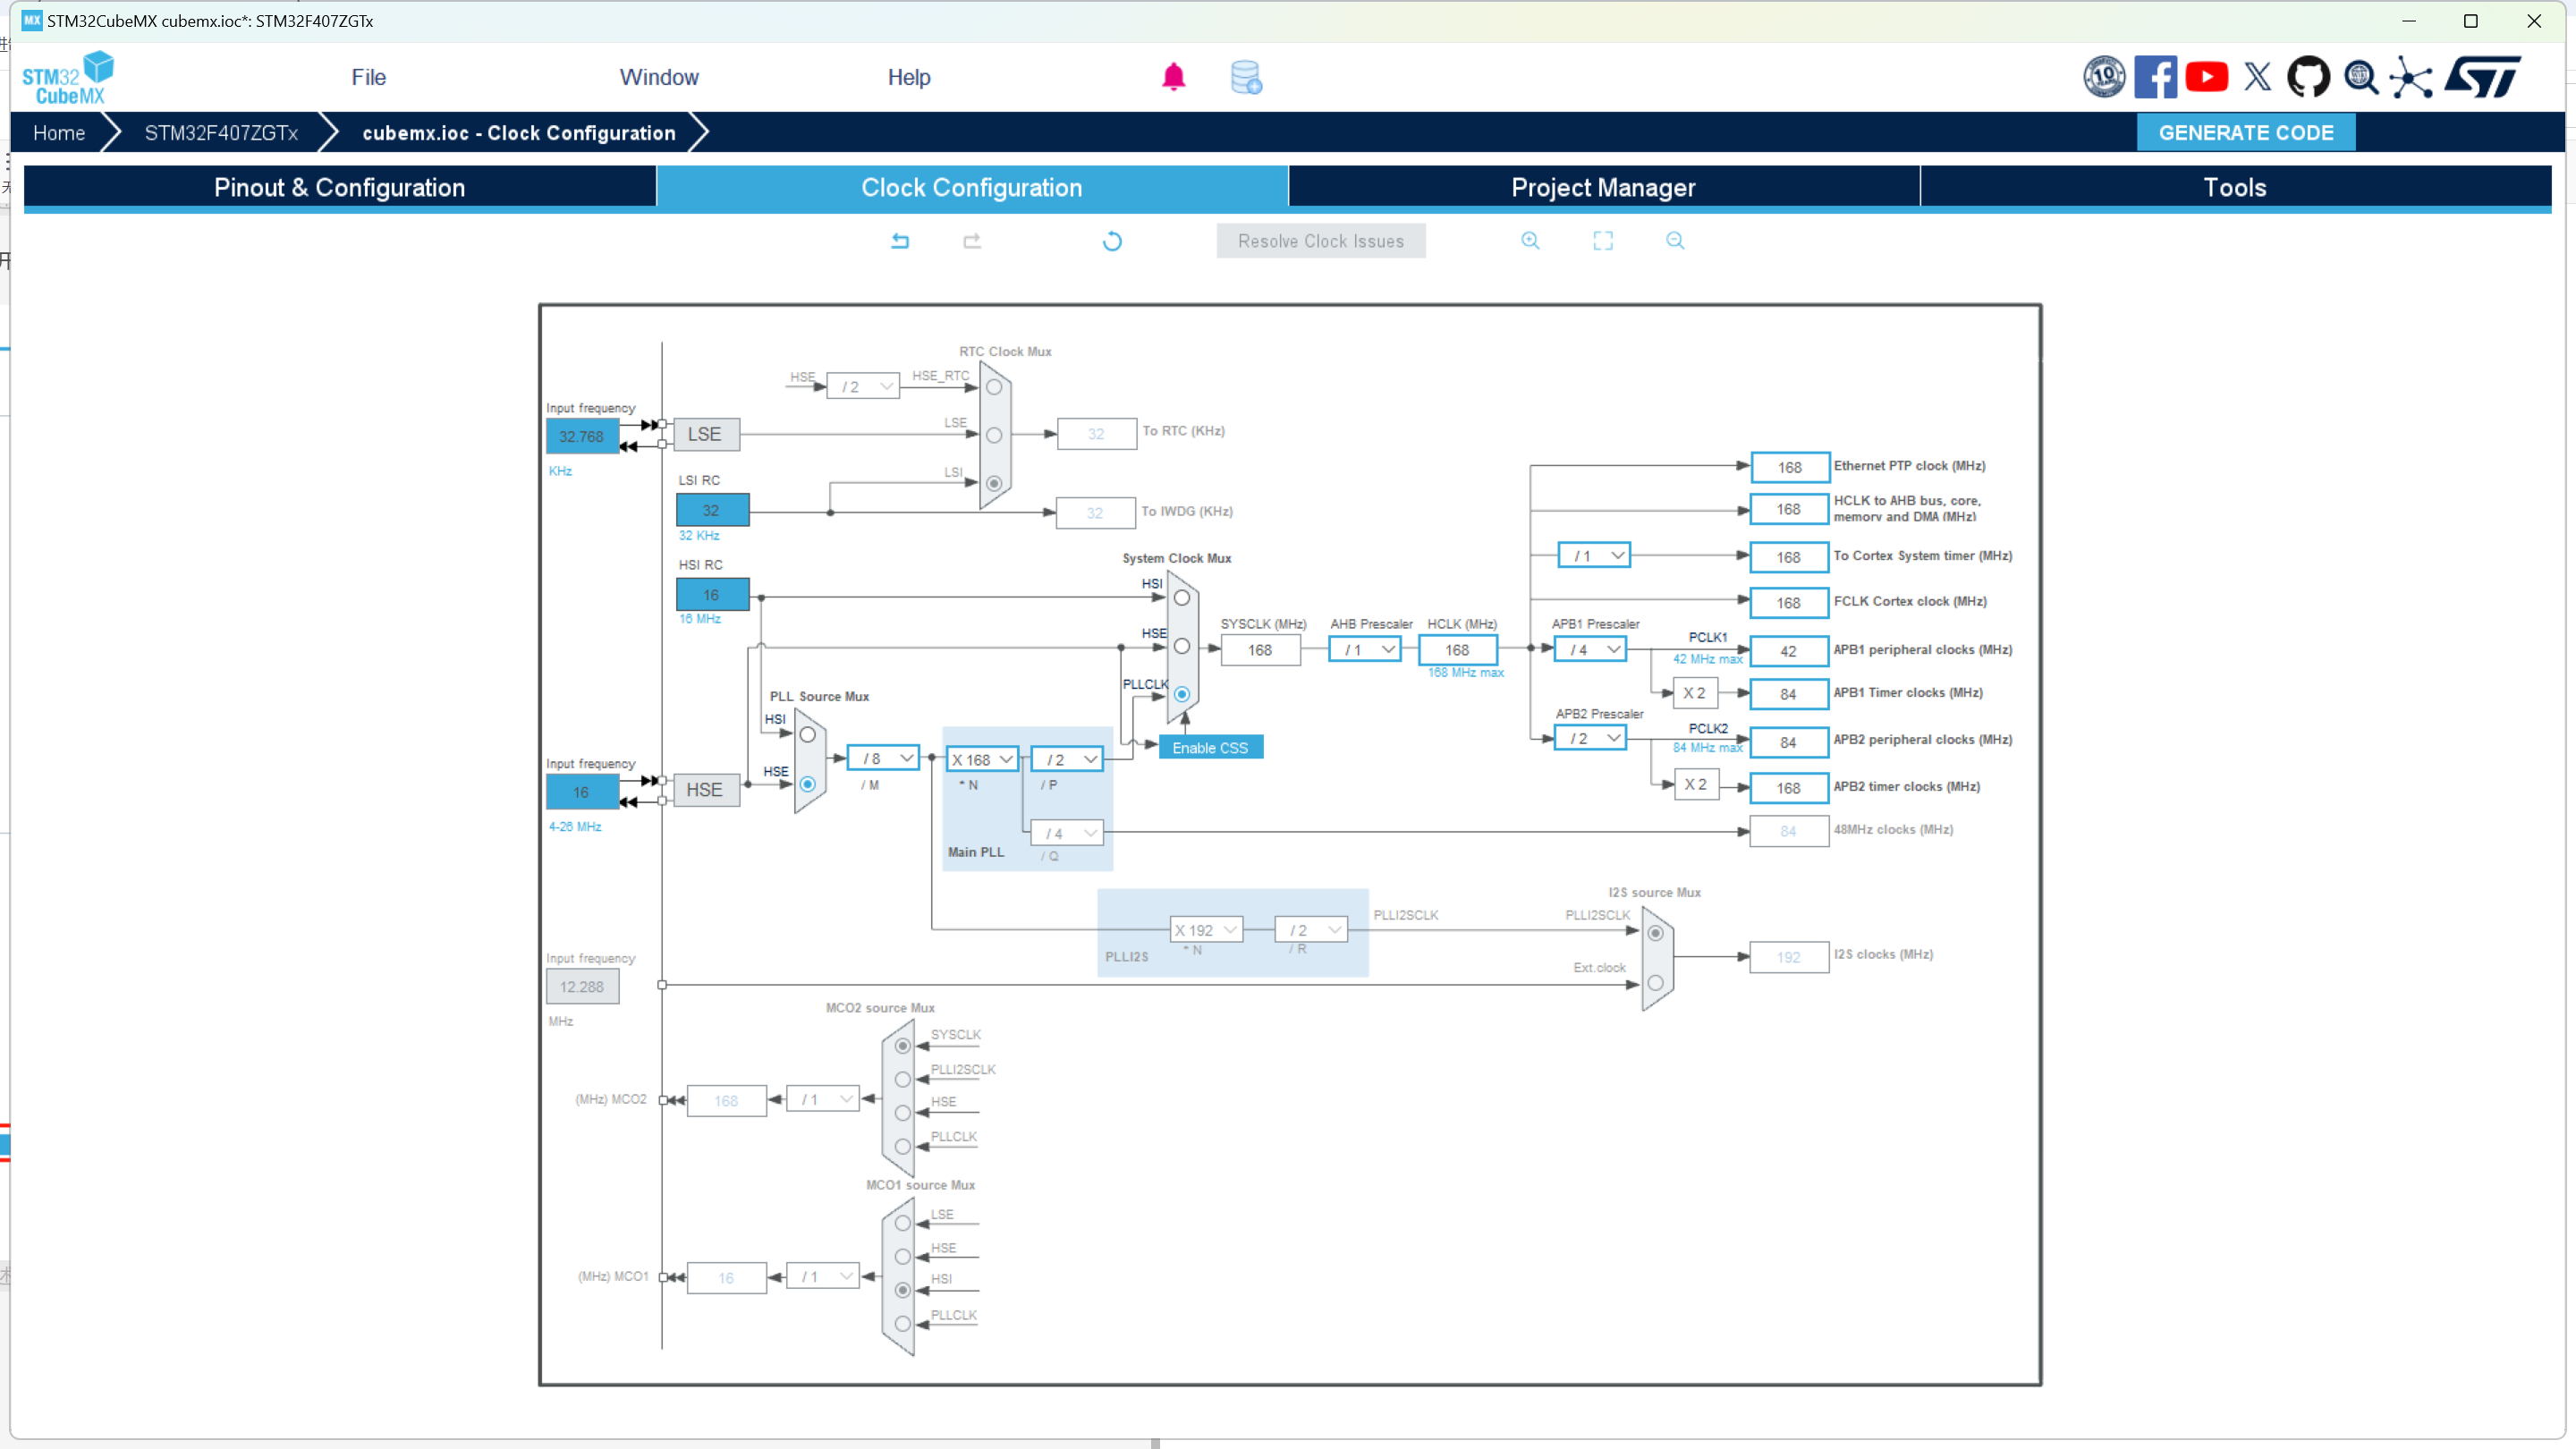
Task: Select HSE in MCO2 source Mux
Action: 903,1112
